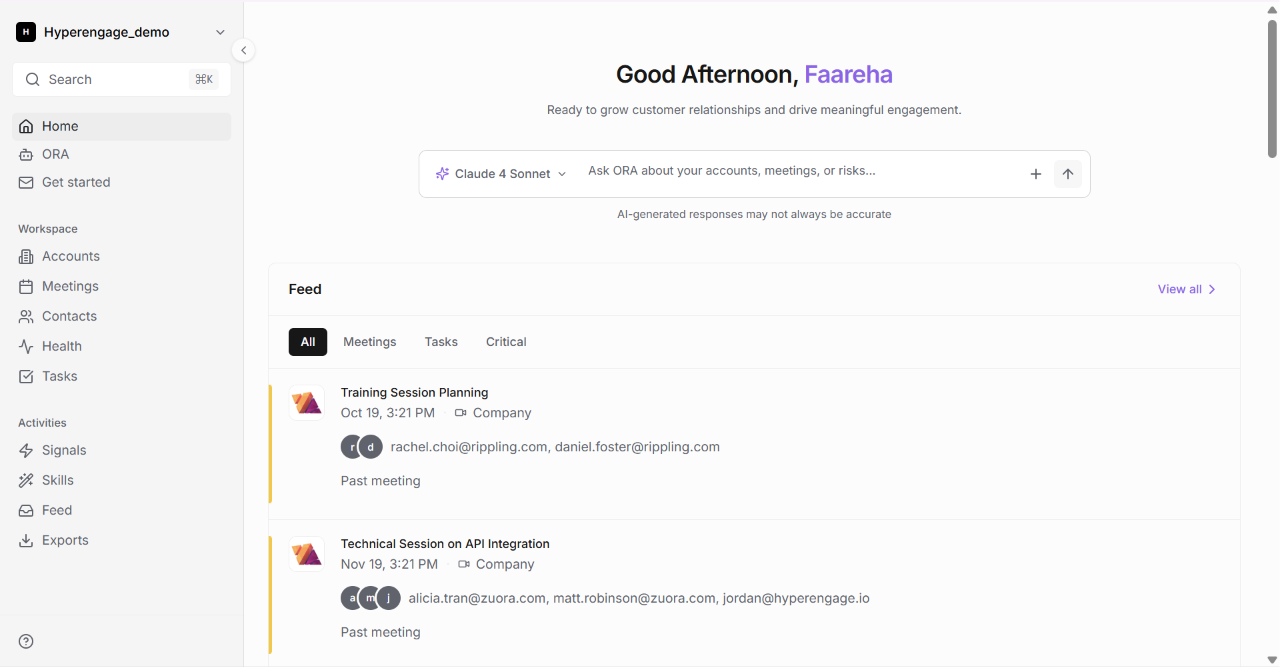This screenshot has width=1280, height=667.
Task: Expand the Claude 4 Sonnet model dropdown
Action: point(501,174)
